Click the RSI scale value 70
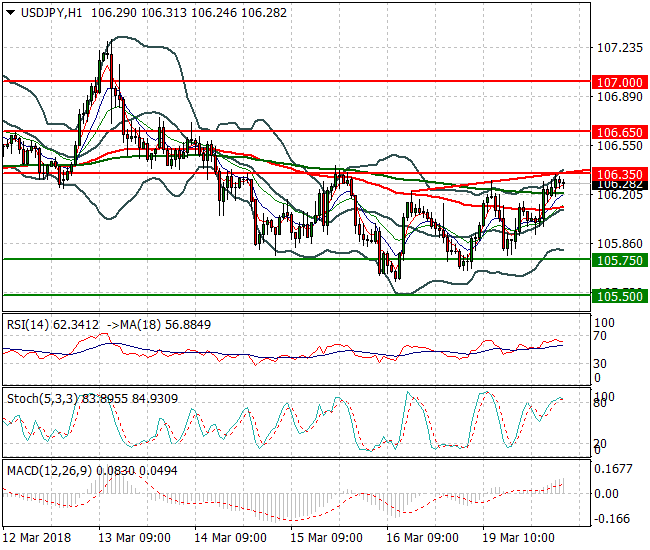 600,336
